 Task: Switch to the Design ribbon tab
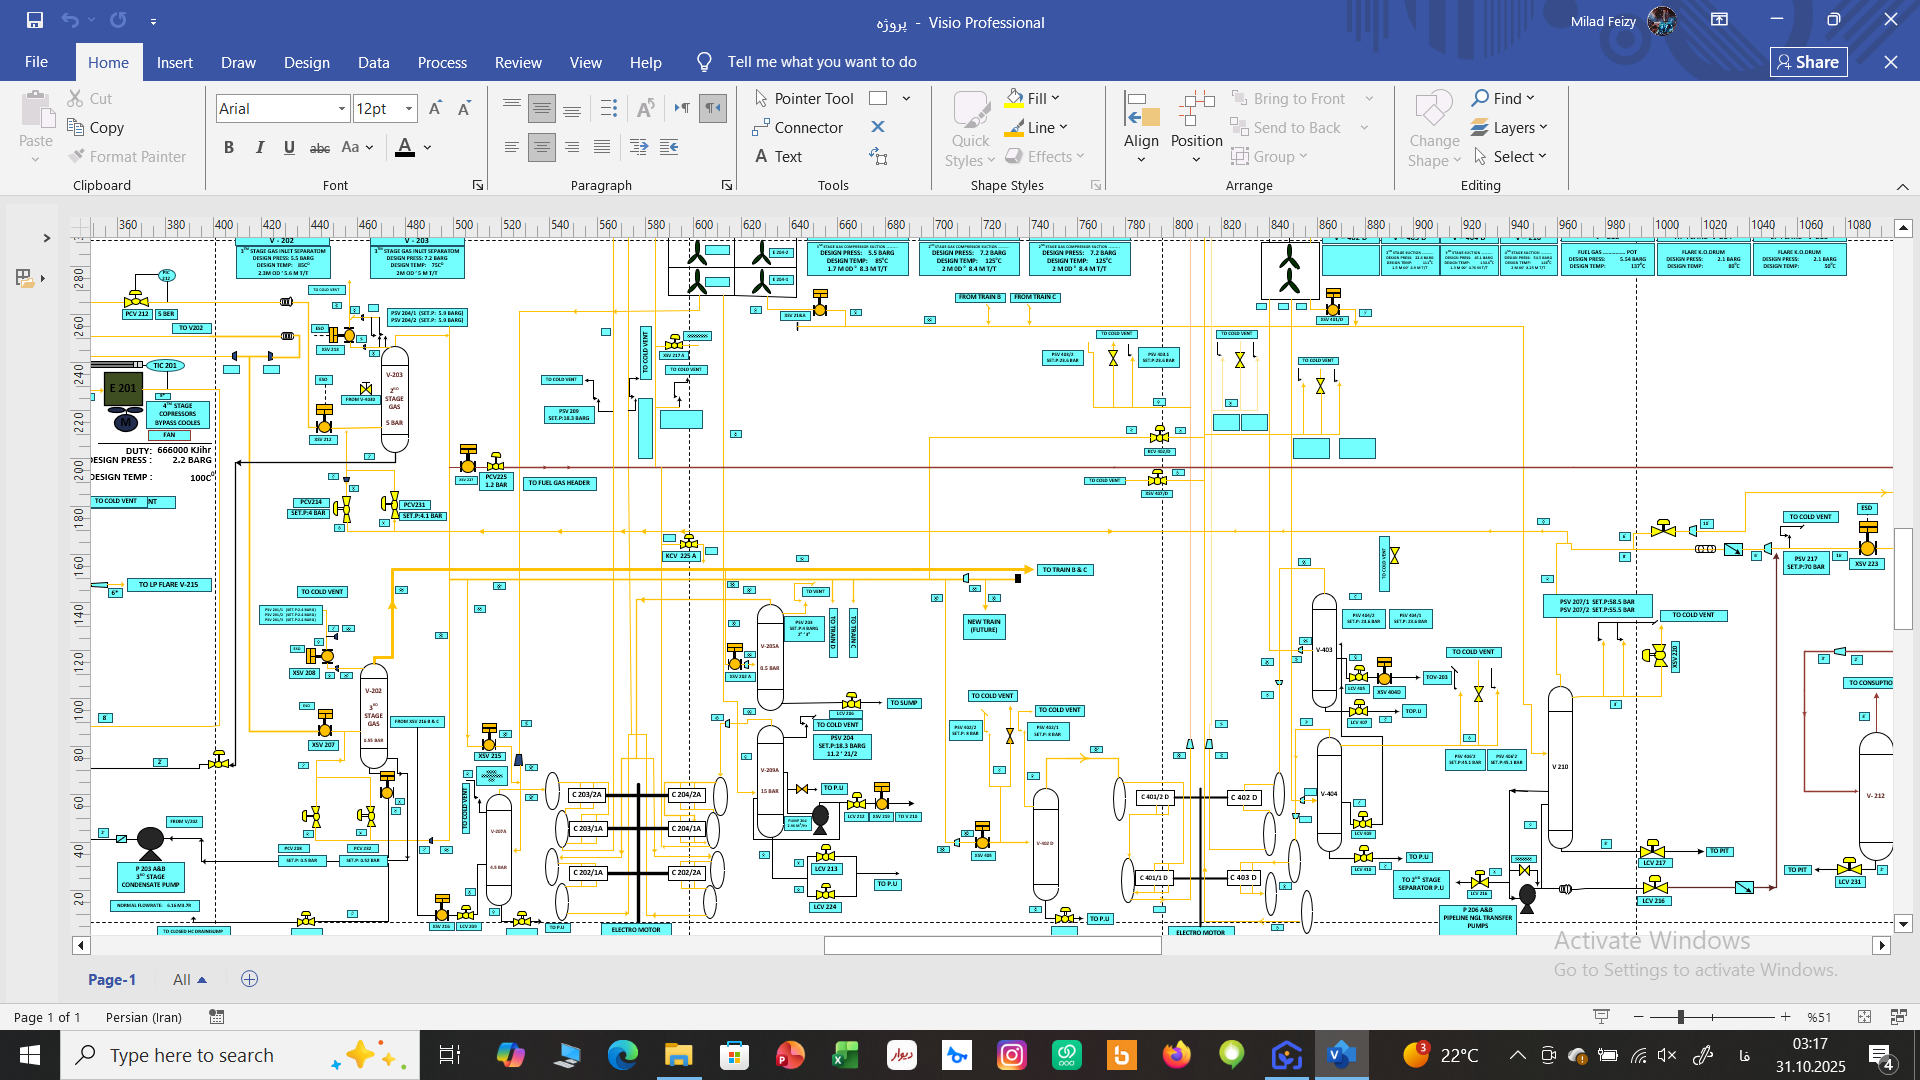coord(306,62)
